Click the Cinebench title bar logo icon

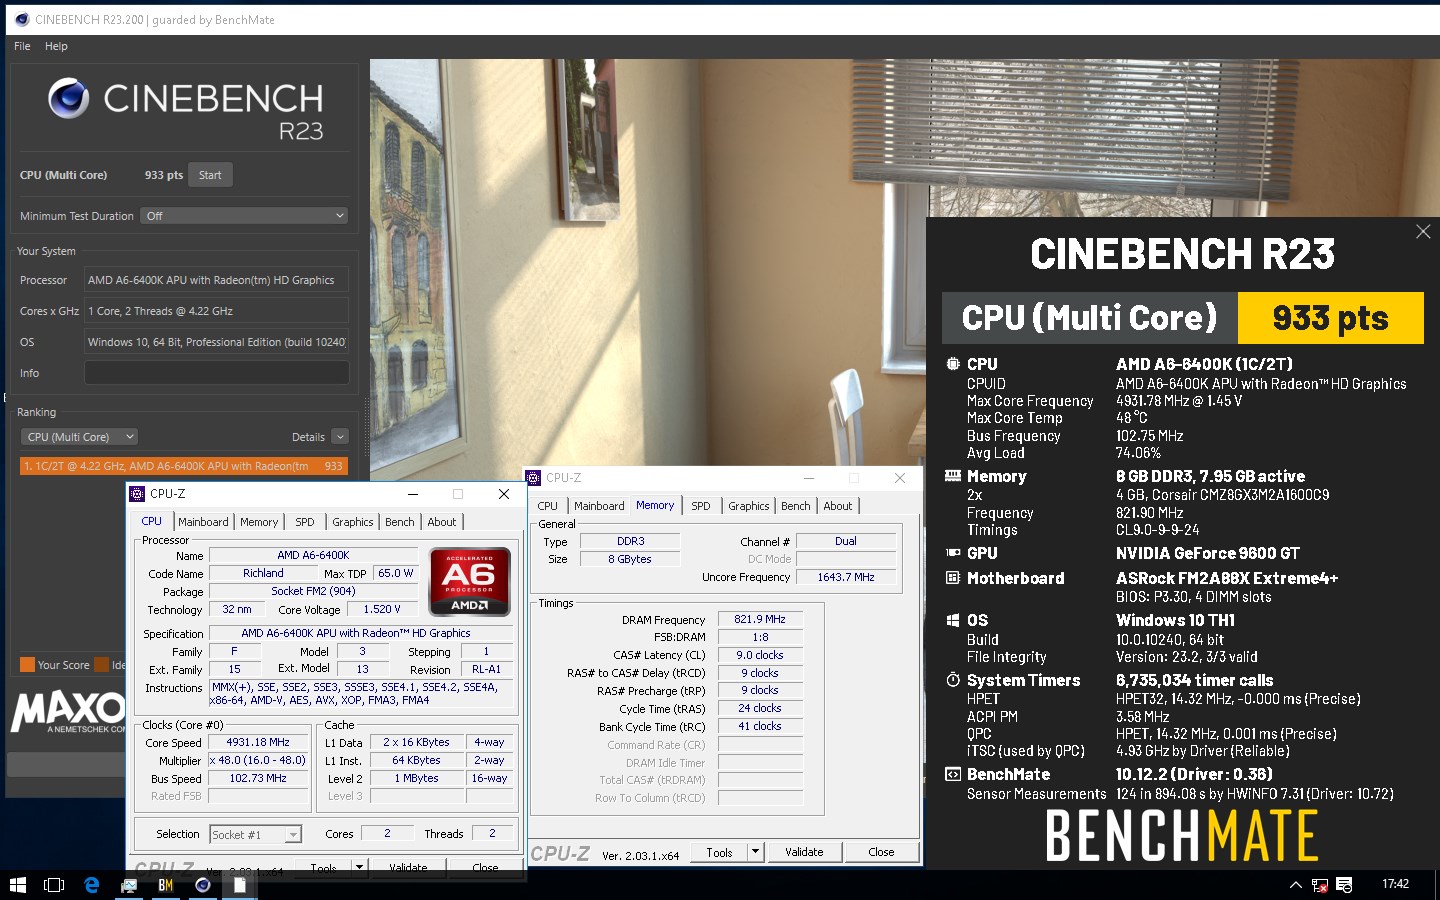point(23,19)
